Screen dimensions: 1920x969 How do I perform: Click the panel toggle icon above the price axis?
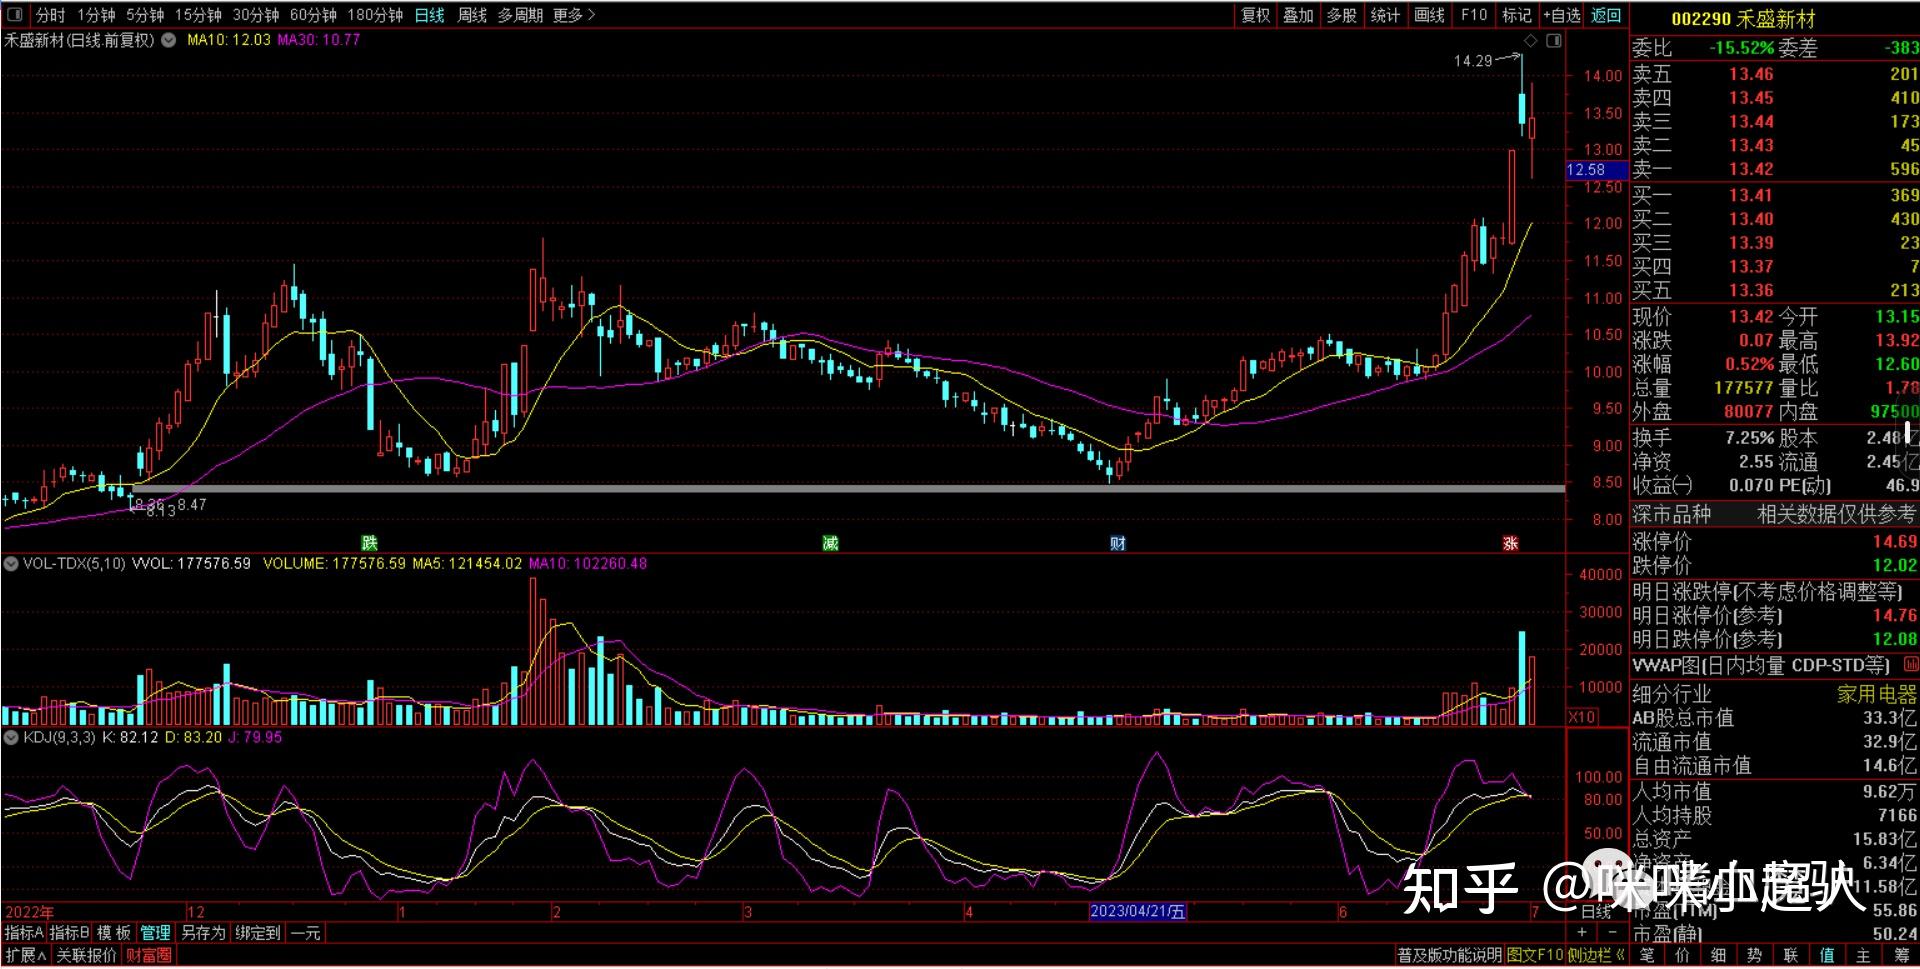click(x=1553, y=41)
